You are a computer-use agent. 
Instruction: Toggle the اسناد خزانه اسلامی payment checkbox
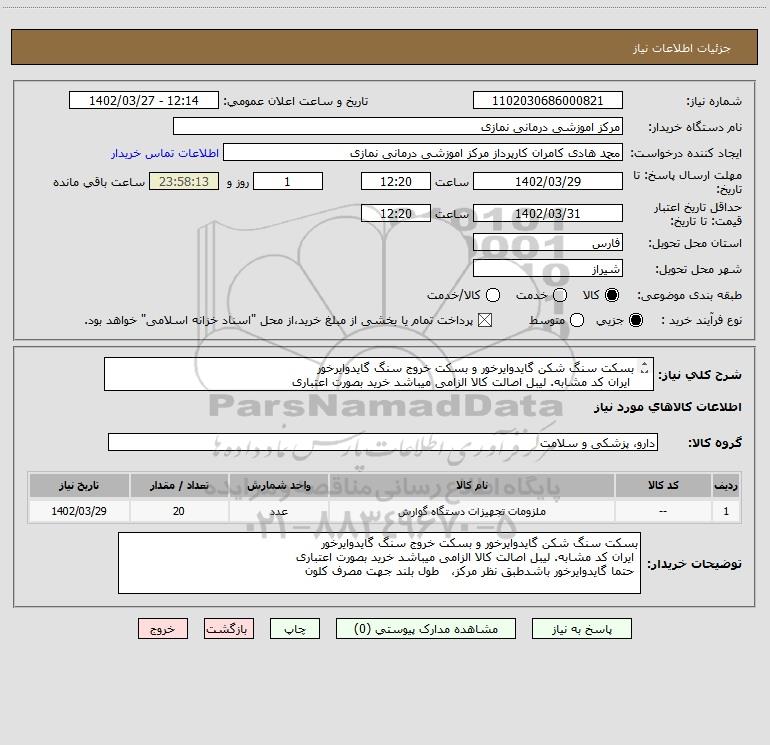click(485, 320)
